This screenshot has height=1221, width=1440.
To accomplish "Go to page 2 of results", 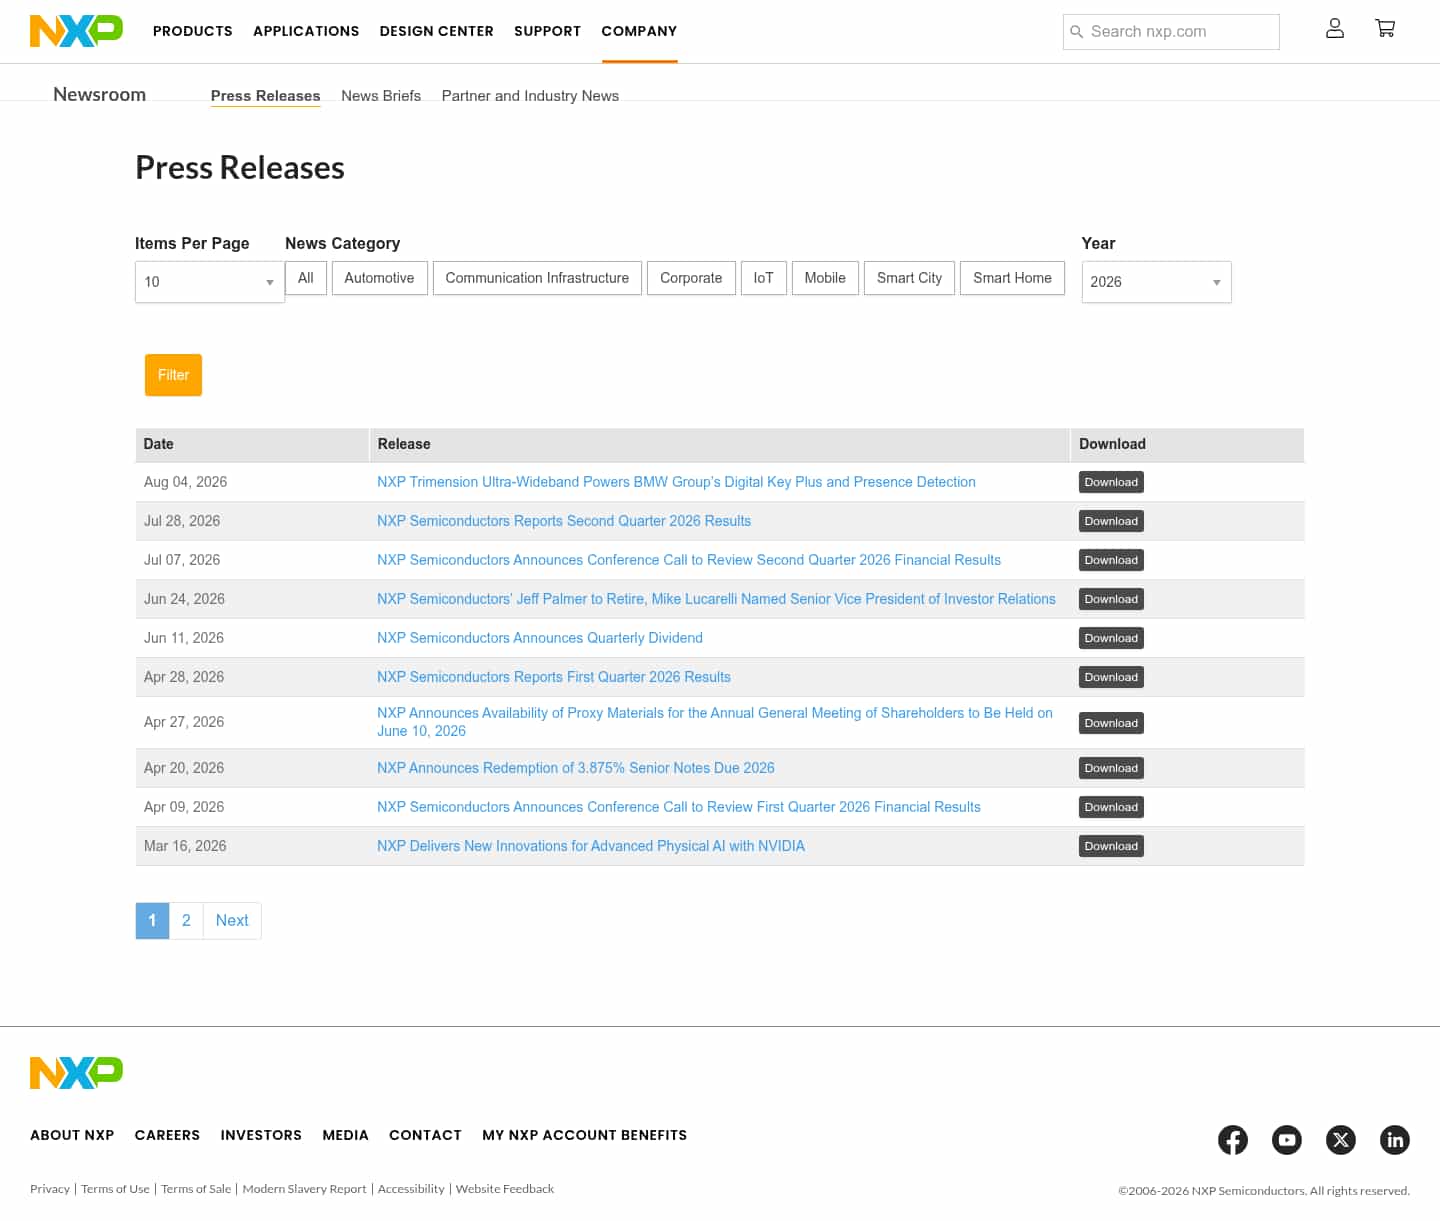I will coord(186,921).
